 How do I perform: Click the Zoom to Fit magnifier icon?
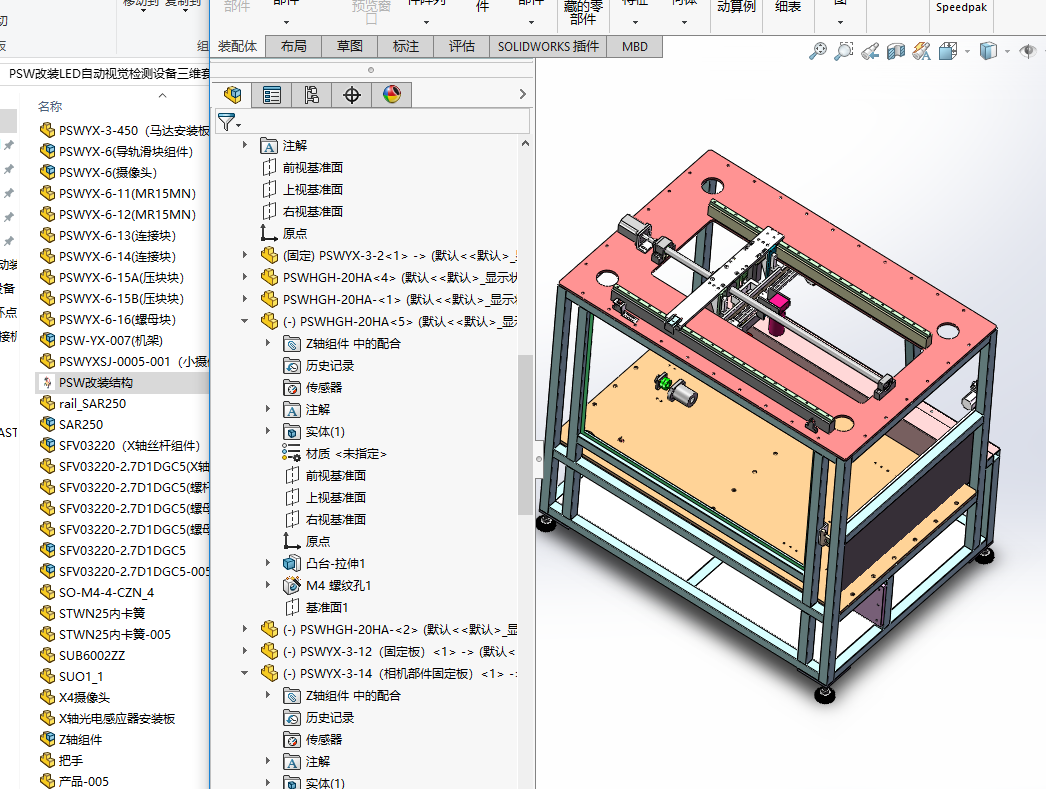coord(818,51)
